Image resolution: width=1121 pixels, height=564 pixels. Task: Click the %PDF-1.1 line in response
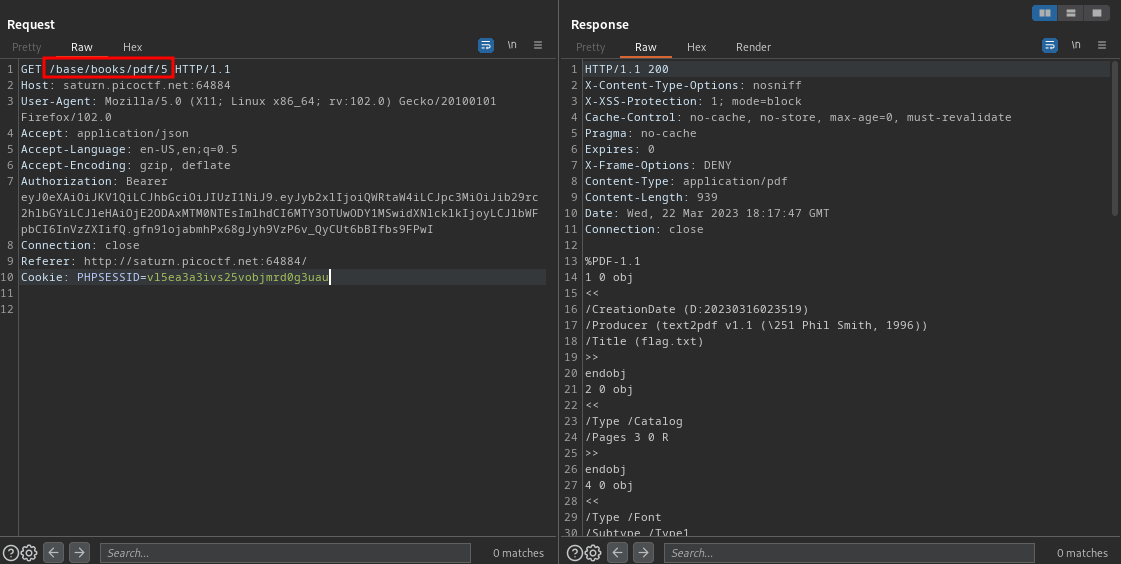click(x=613, y=262)
